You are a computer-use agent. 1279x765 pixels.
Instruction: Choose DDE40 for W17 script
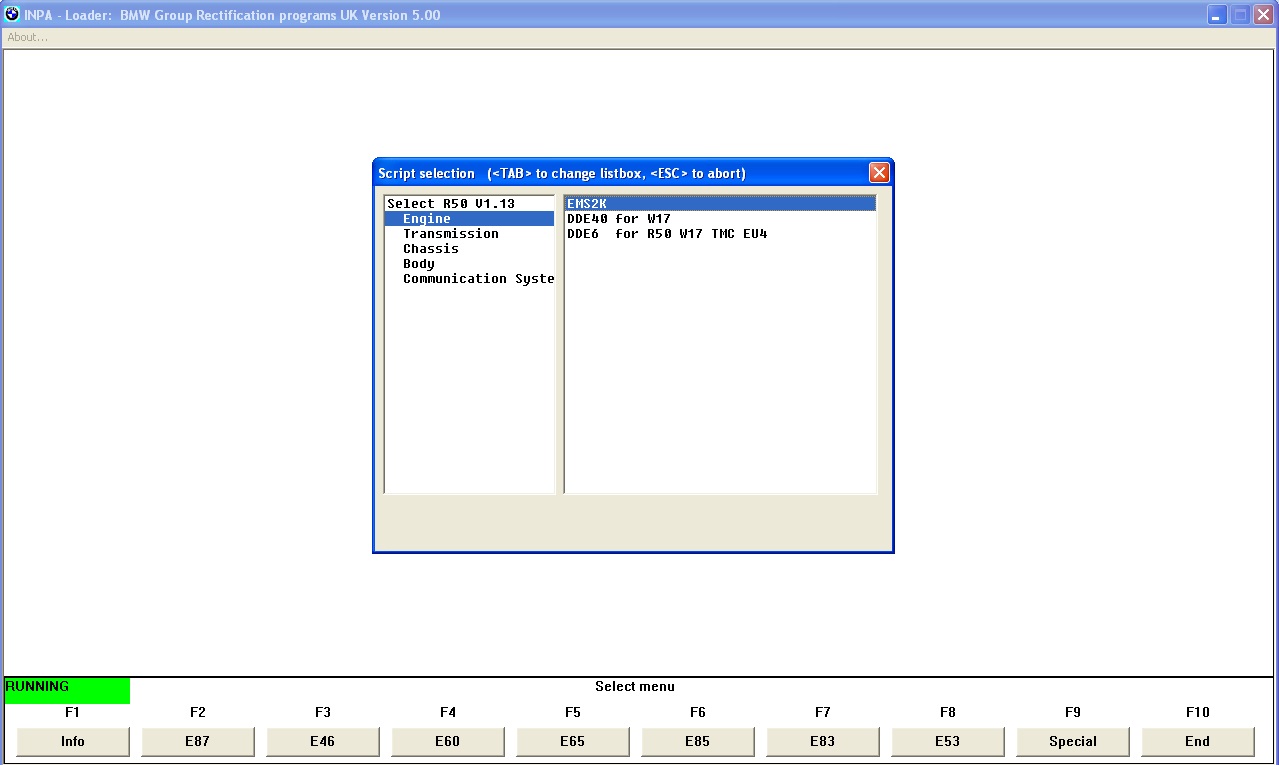pos(618,219)
